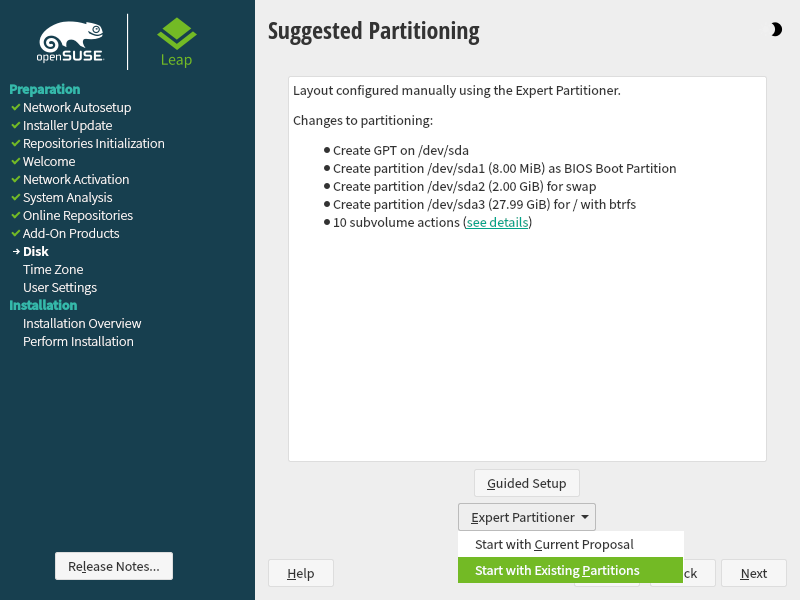800x600 pixels.
Task: Show the Release Notes
Action: pos(114,566)
